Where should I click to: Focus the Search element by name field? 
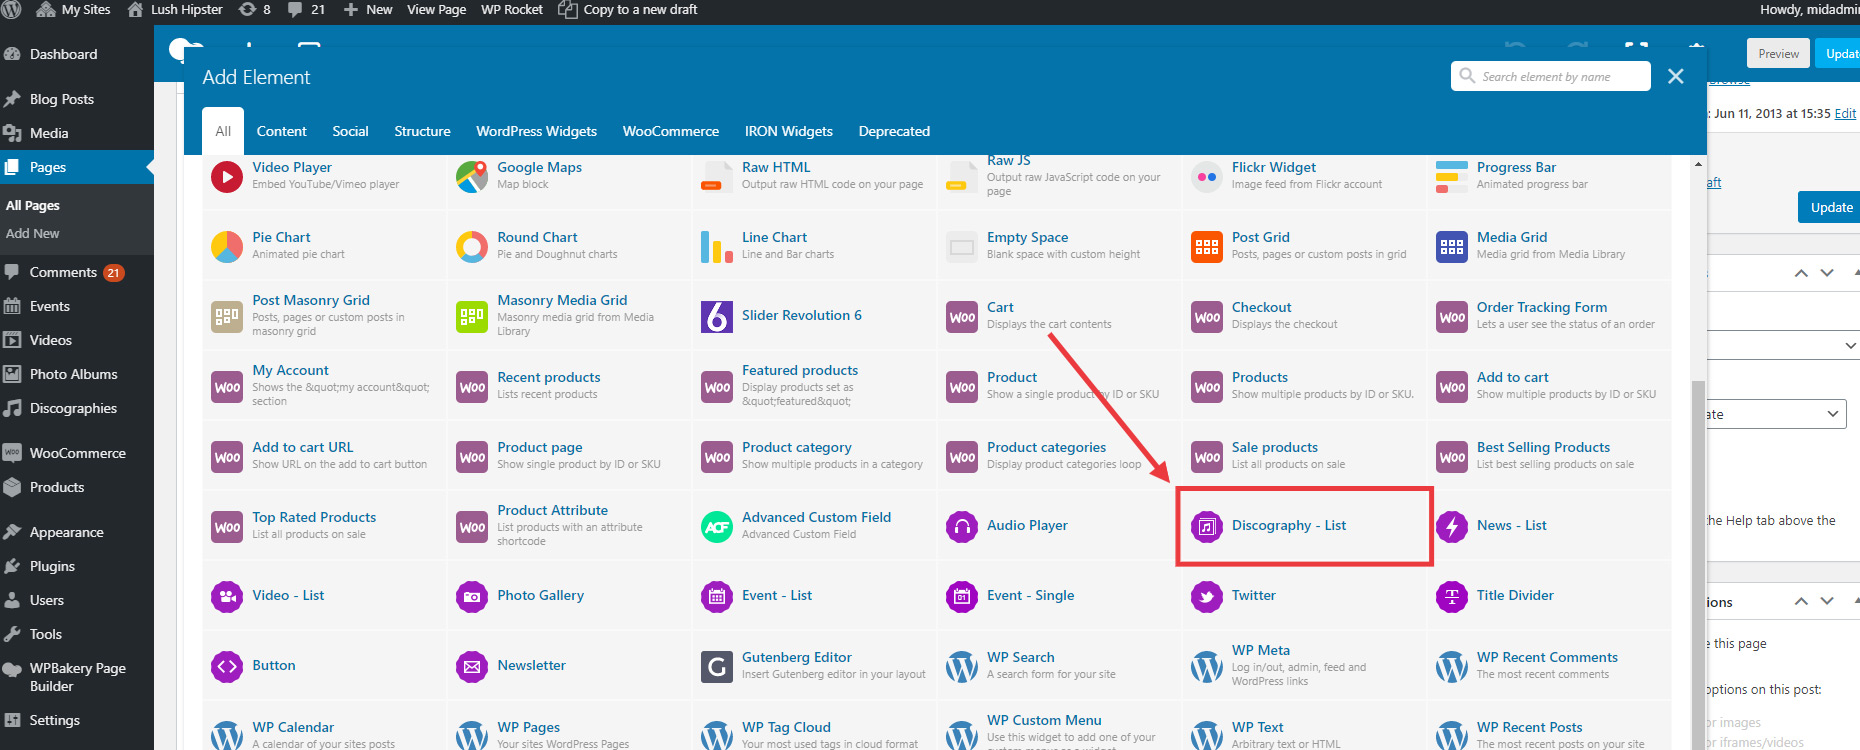coord(1550,76)
